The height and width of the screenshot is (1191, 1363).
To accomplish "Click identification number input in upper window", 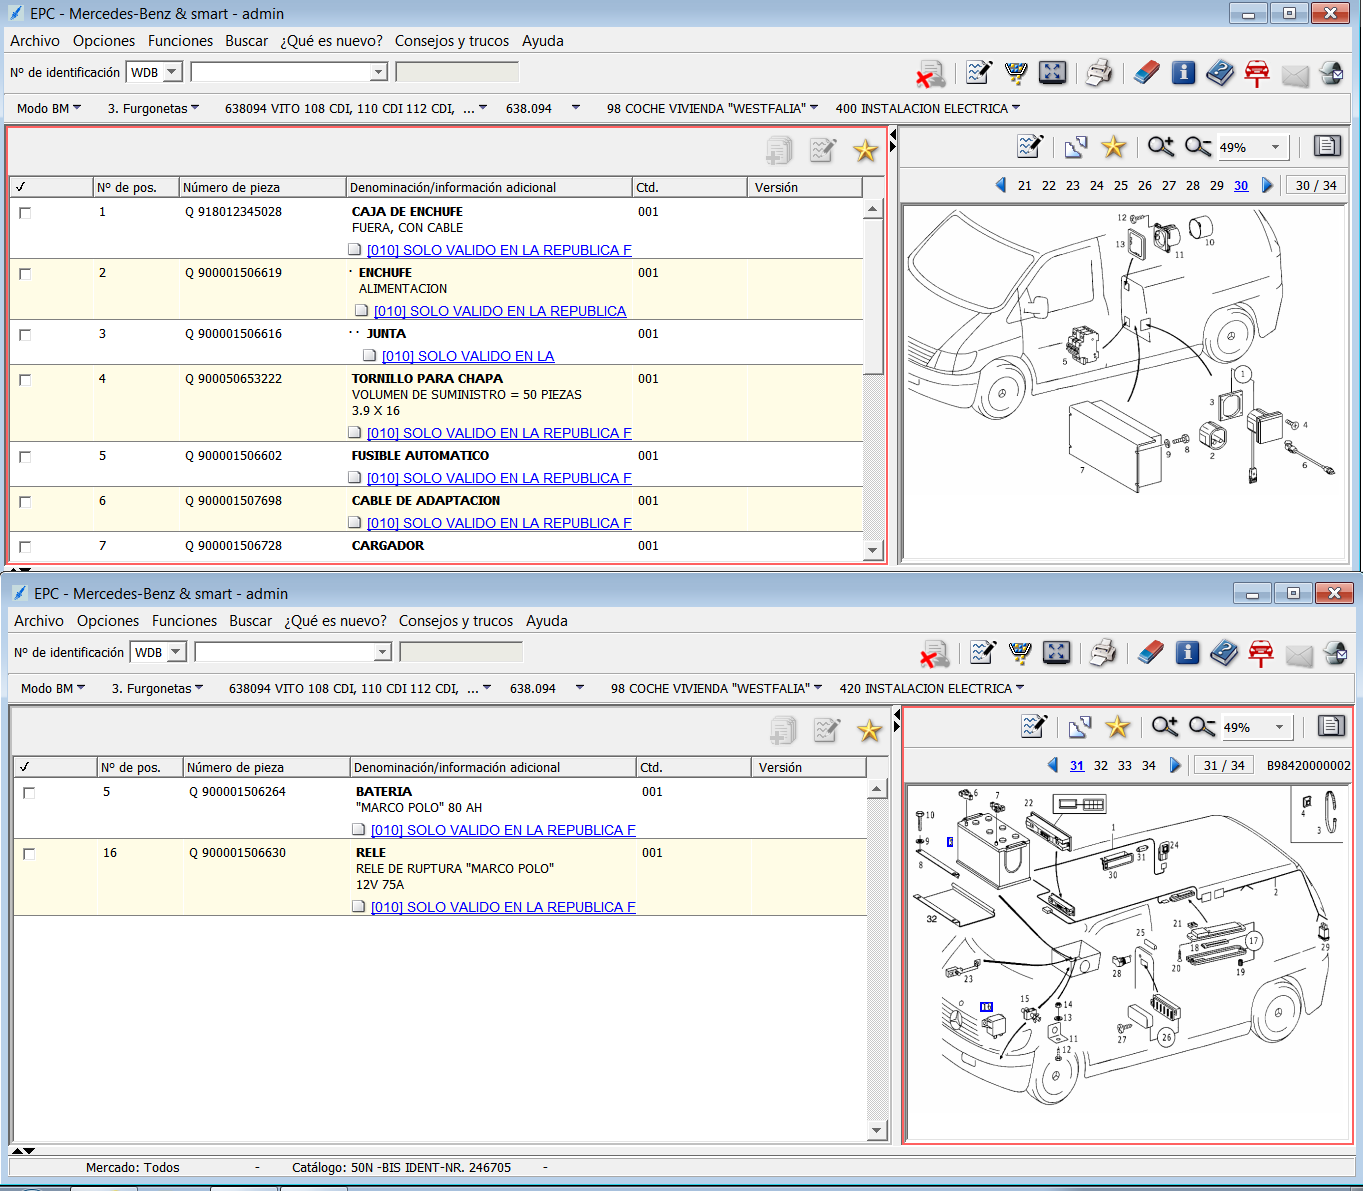I will 289,72.
